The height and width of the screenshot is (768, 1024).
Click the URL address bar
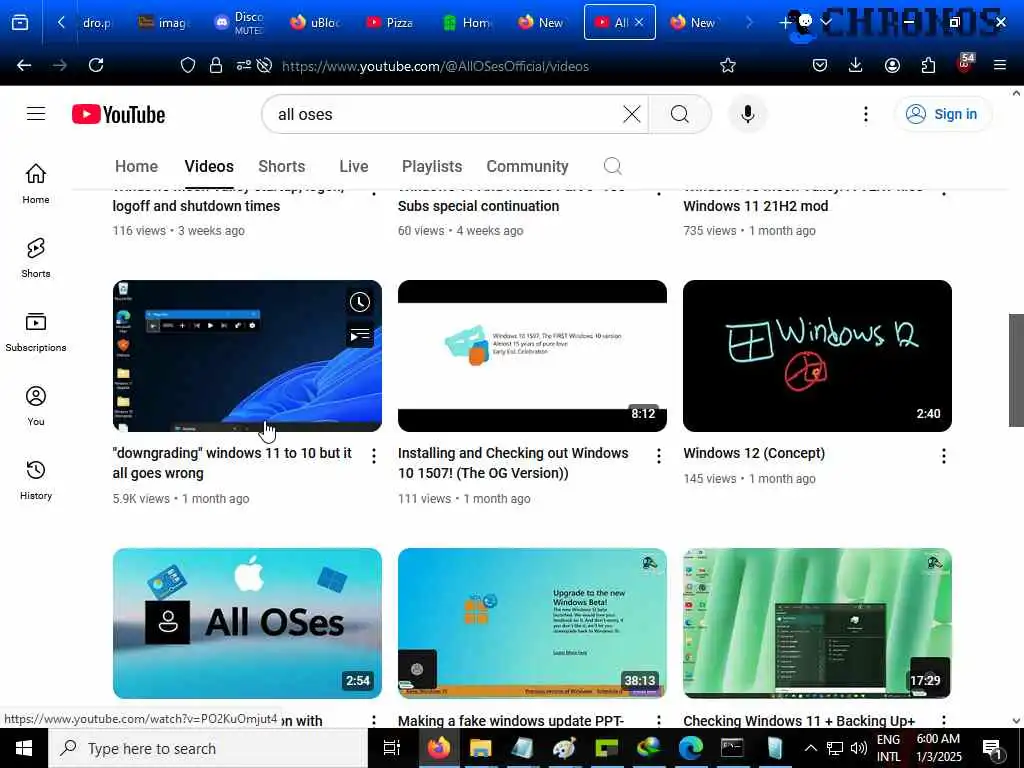tap(435, 66)
